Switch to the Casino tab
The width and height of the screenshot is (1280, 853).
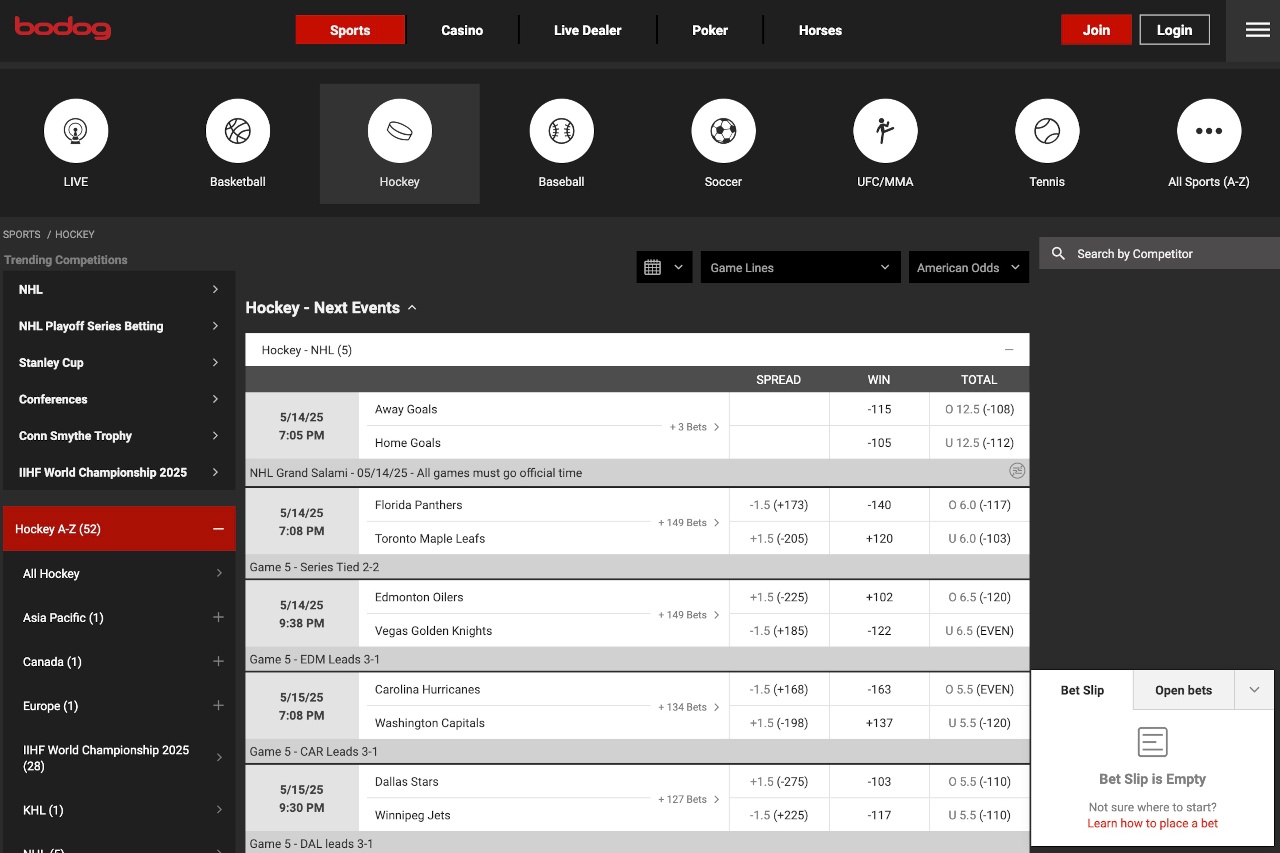(x=462, y=30)
